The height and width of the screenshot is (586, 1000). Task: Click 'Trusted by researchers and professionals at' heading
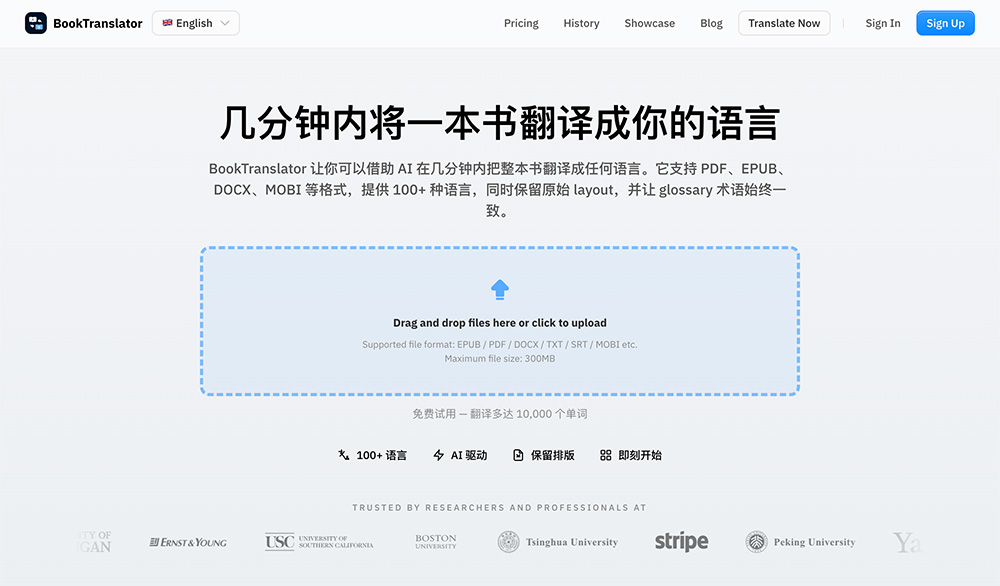(500, 508)
